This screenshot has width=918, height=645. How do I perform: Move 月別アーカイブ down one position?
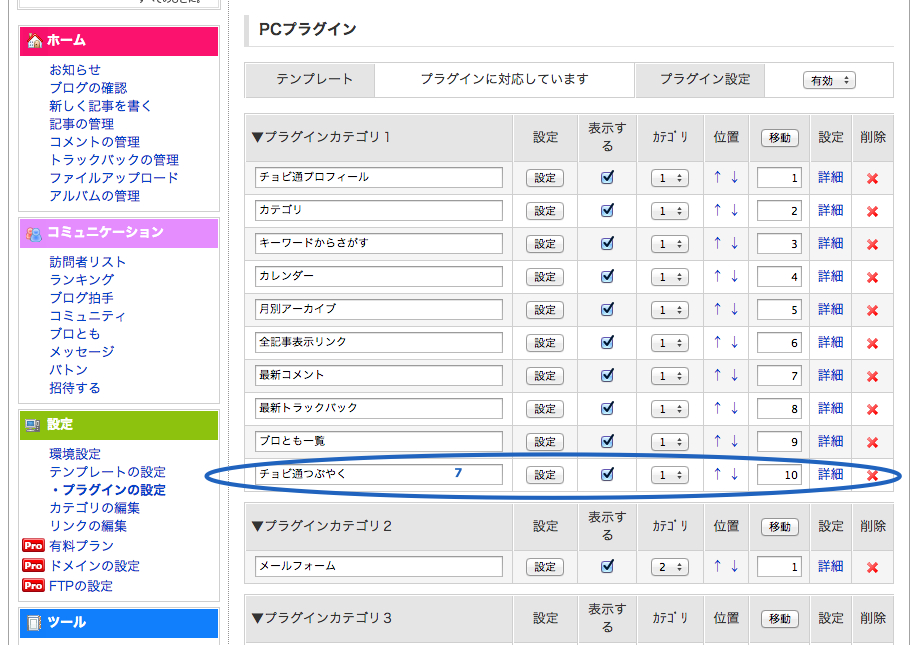[x=734, y=308]
